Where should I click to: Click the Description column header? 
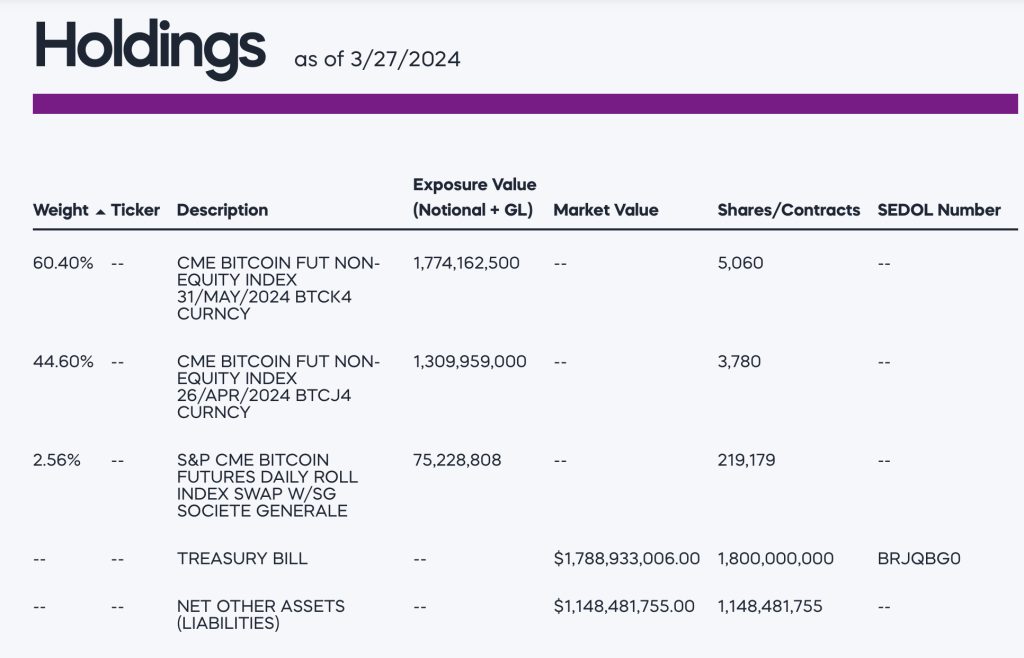[x=222, y=210]
